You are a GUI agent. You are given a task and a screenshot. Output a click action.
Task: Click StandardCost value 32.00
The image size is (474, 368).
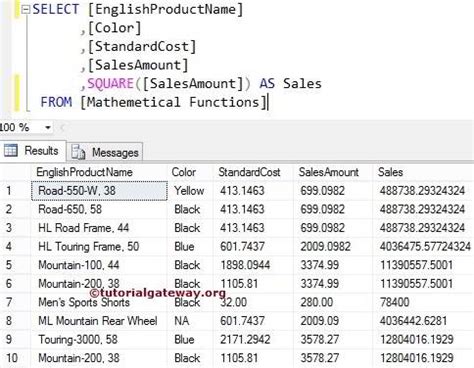(x=253, y=302)
